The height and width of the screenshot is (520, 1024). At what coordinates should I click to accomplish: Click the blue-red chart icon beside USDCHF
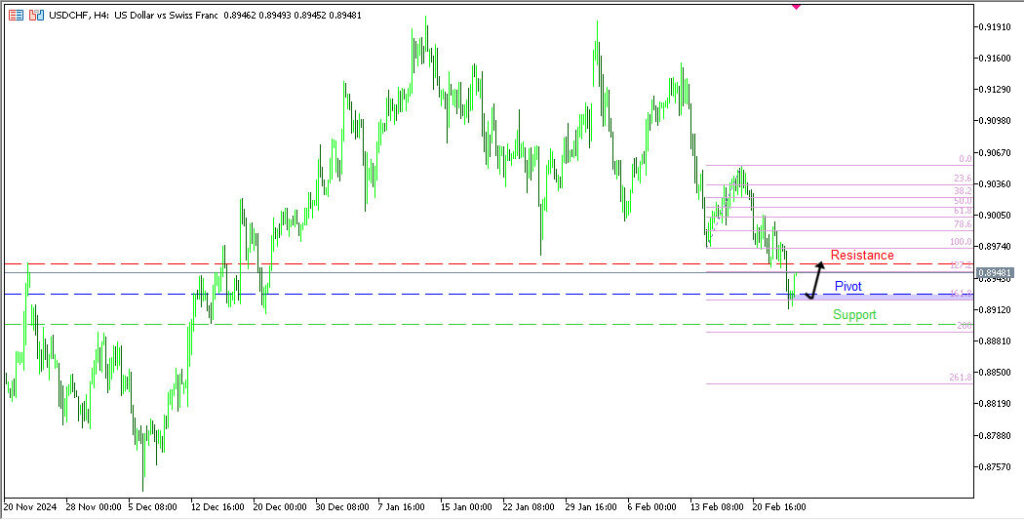pos(36,17)
